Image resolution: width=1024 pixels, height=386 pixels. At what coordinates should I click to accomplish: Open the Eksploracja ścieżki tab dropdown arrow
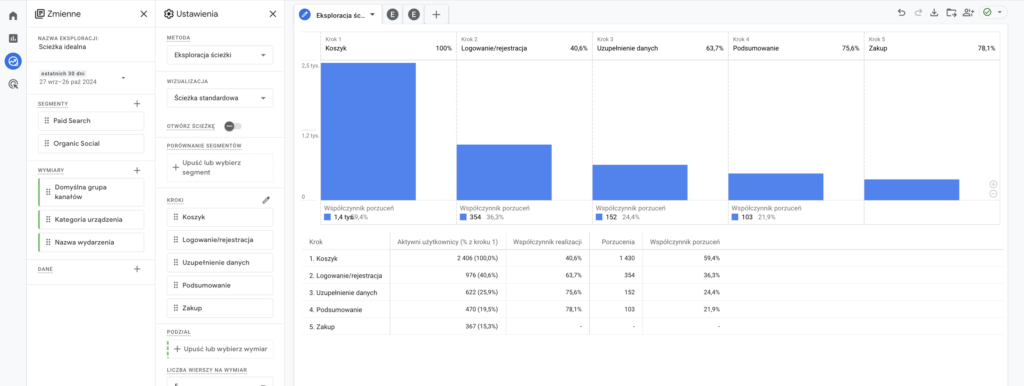pos(372,14)
